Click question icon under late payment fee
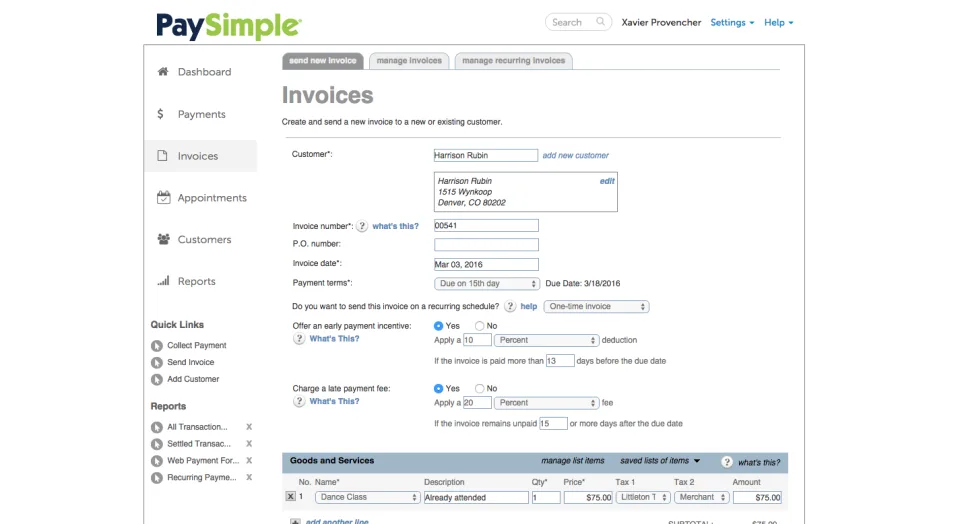The image size is (960, 524). pyautogui.click(x=299, y=401)
